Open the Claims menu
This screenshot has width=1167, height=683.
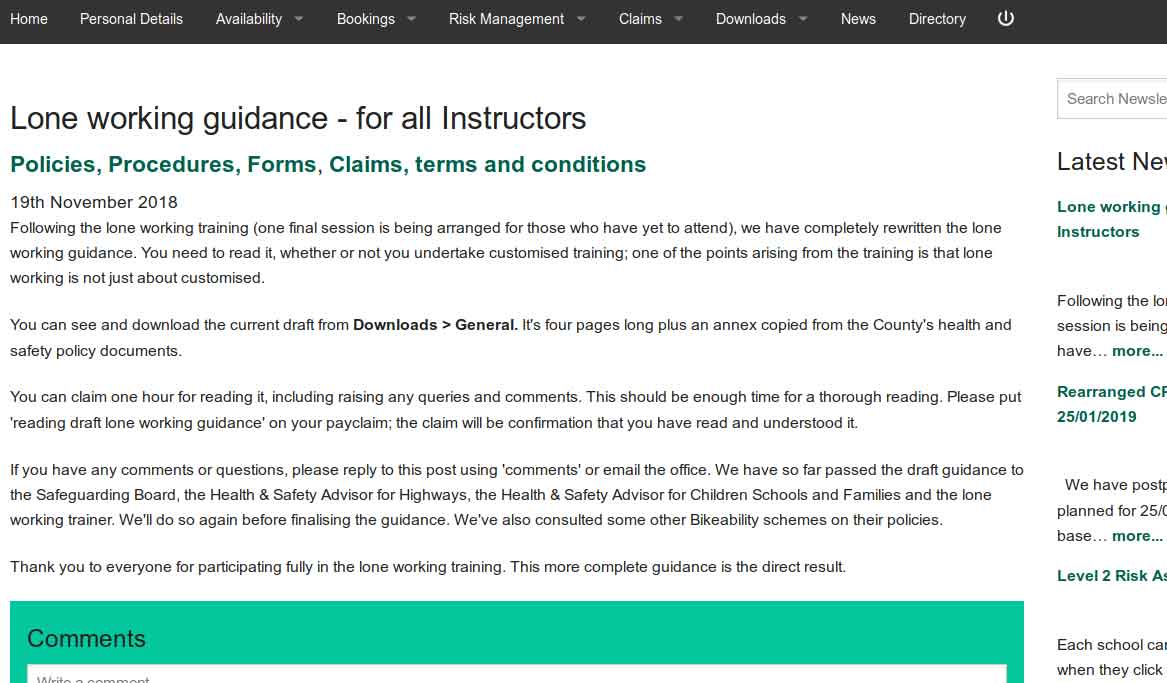[640, 19]
